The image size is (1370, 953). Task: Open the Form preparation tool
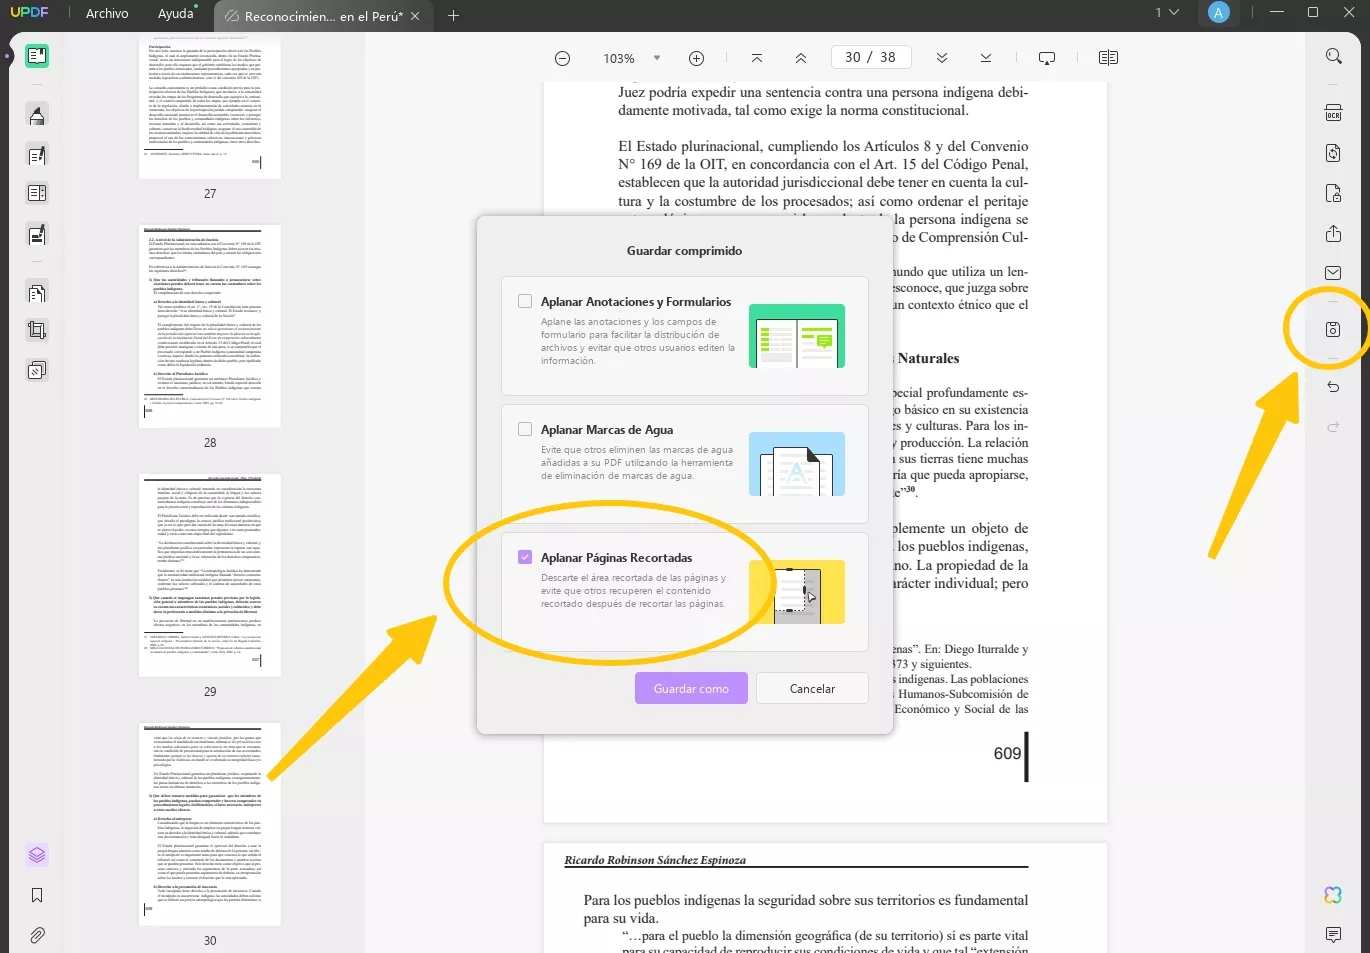(x=37, y=235)
